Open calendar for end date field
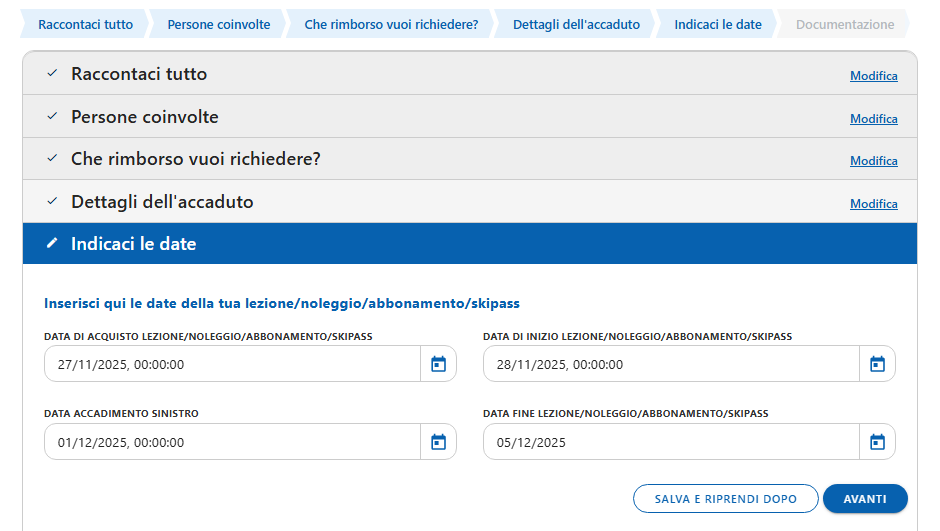Screen dimensions: 940x531 (877, 442)
